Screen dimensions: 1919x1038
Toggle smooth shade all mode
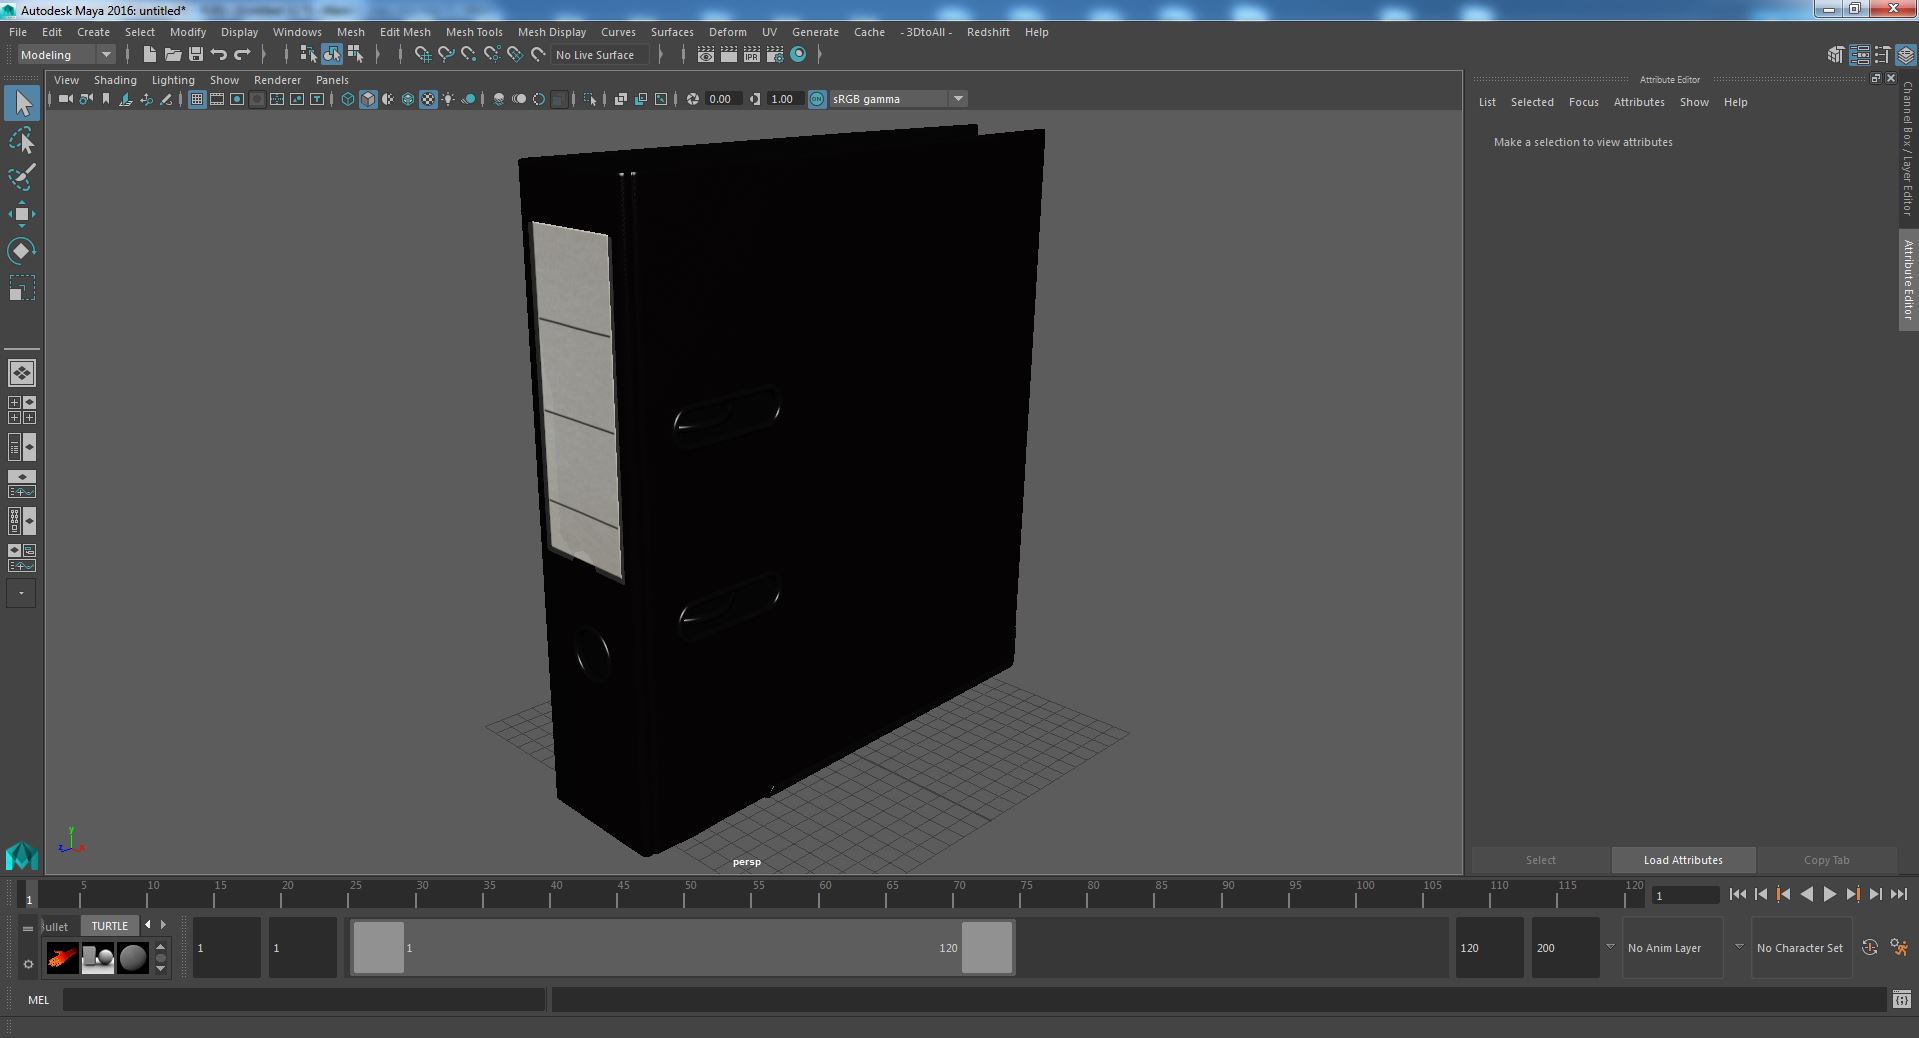pos(368,99)
